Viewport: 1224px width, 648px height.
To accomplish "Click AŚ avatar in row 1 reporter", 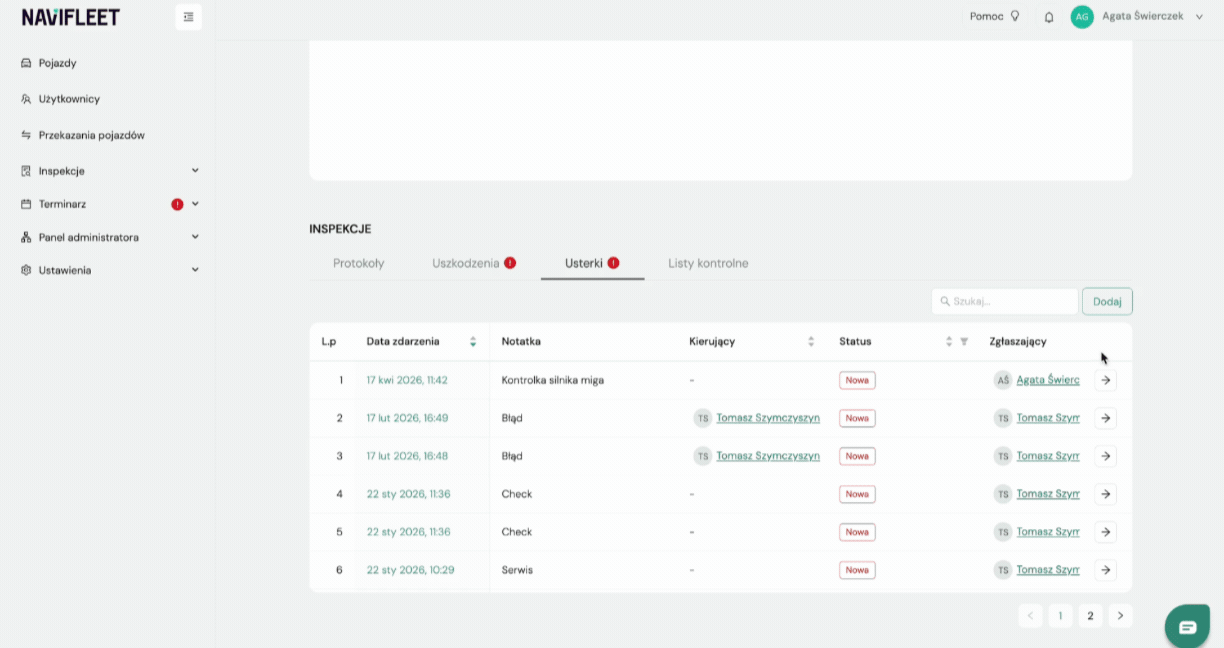I will [x=1003, y=380].
